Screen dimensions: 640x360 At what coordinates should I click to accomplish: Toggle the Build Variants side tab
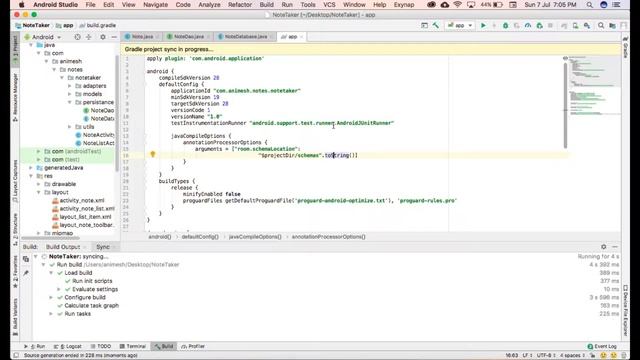click(15, 318)
